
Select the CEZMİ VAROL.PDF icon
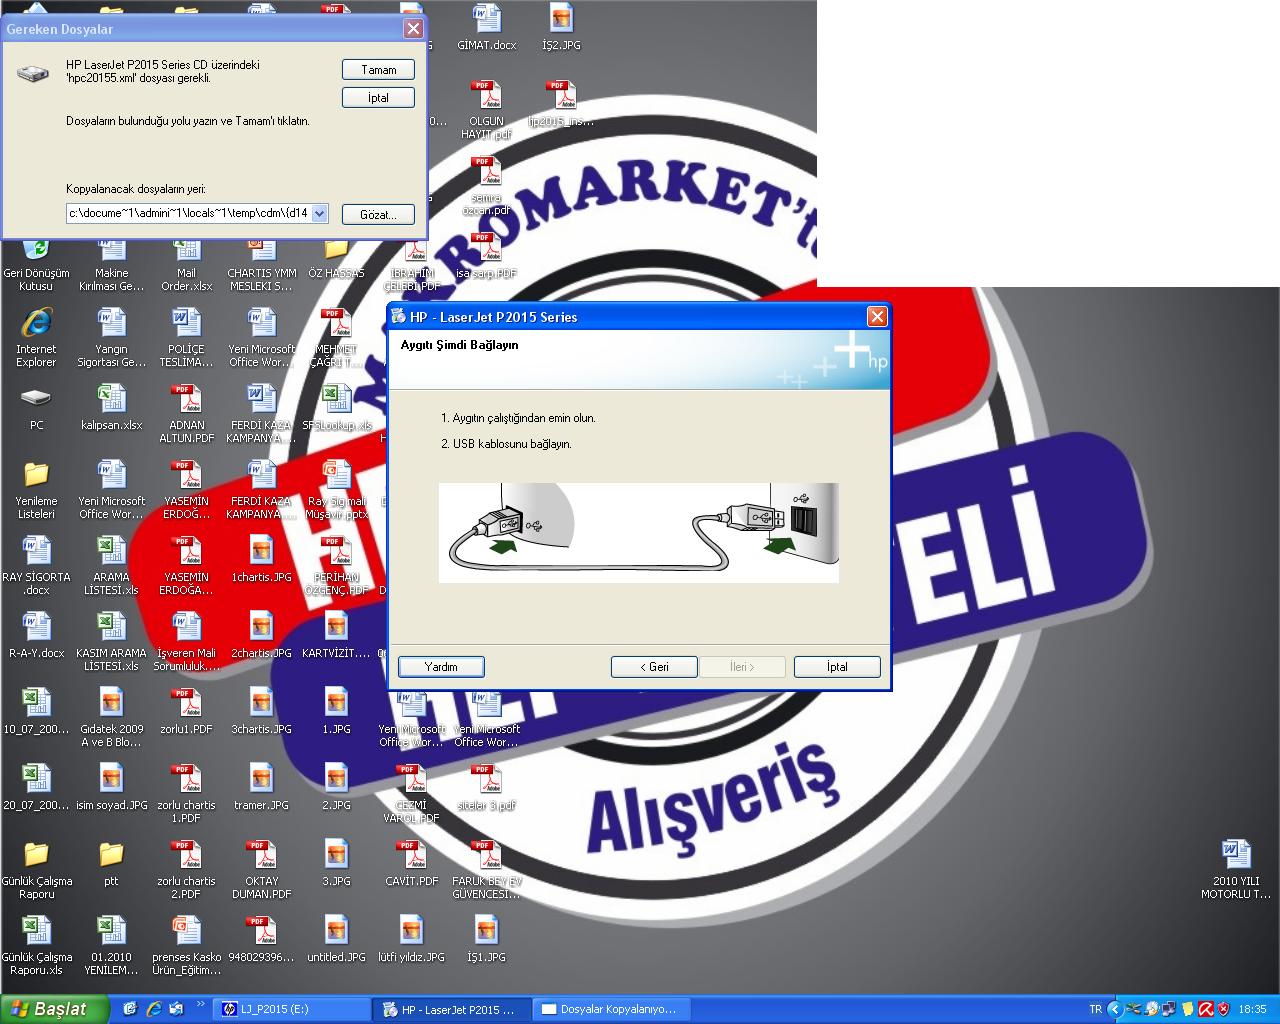tap(411, 778)
